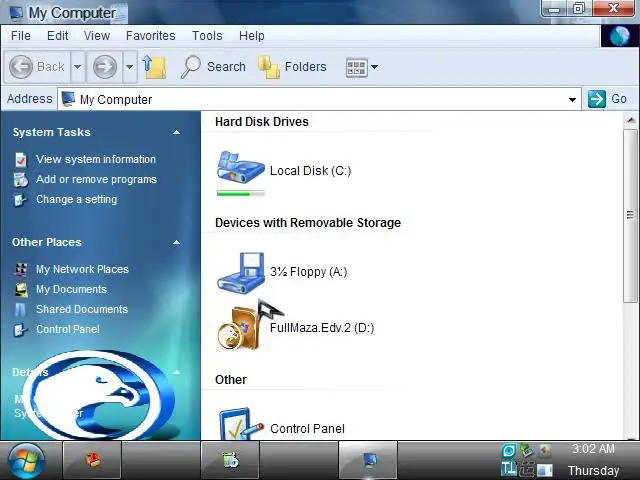Click the Add or remove programs icon
This screenshot has height=480, width=640.
point(21,180)
